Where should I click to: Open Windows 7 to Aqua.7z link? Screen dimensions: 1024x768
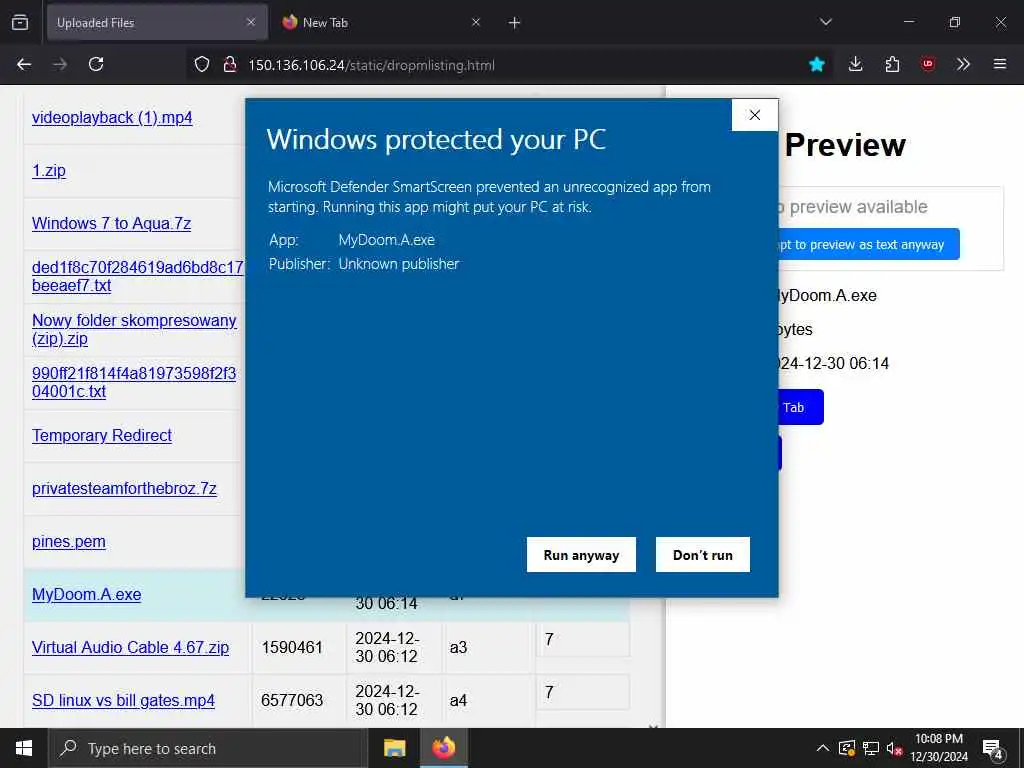pyautogui.click(x=112, y=223)
